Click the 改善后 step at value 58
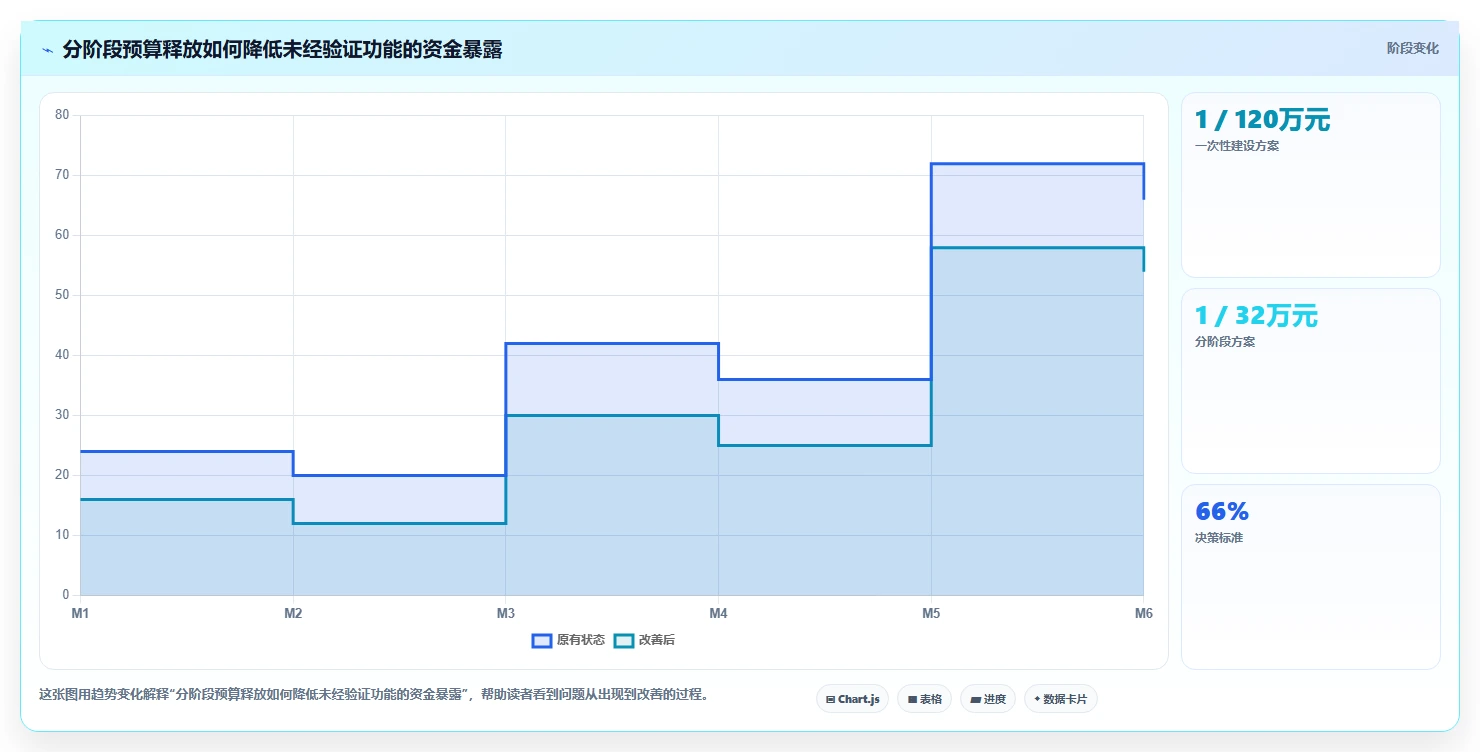 (x=1037, y=247)
